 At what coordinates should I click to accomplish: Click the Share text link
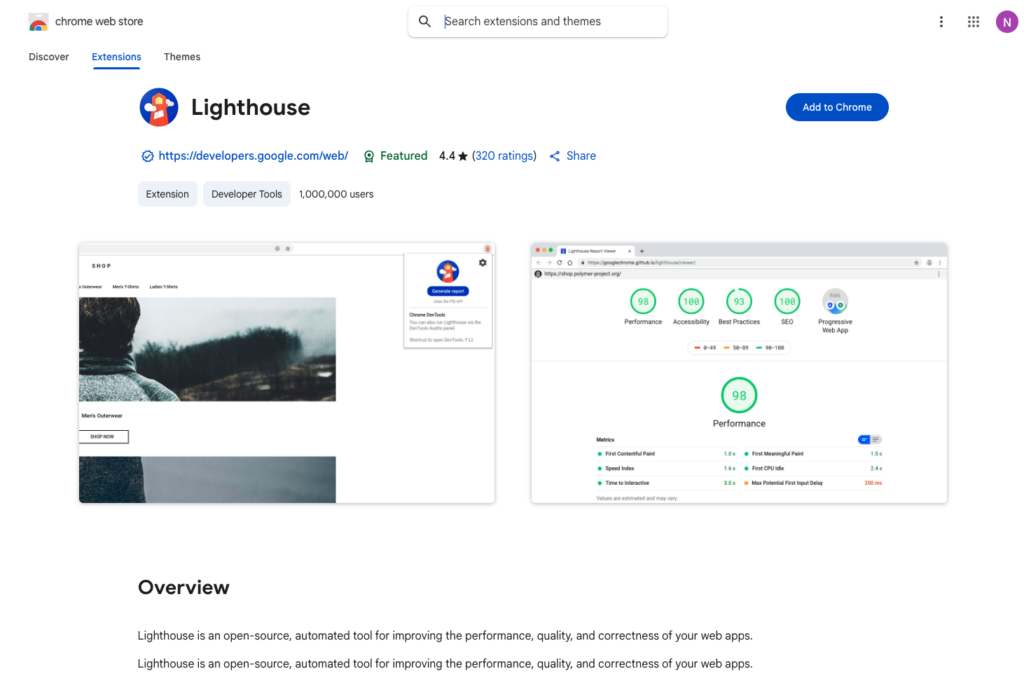point(581,156)
